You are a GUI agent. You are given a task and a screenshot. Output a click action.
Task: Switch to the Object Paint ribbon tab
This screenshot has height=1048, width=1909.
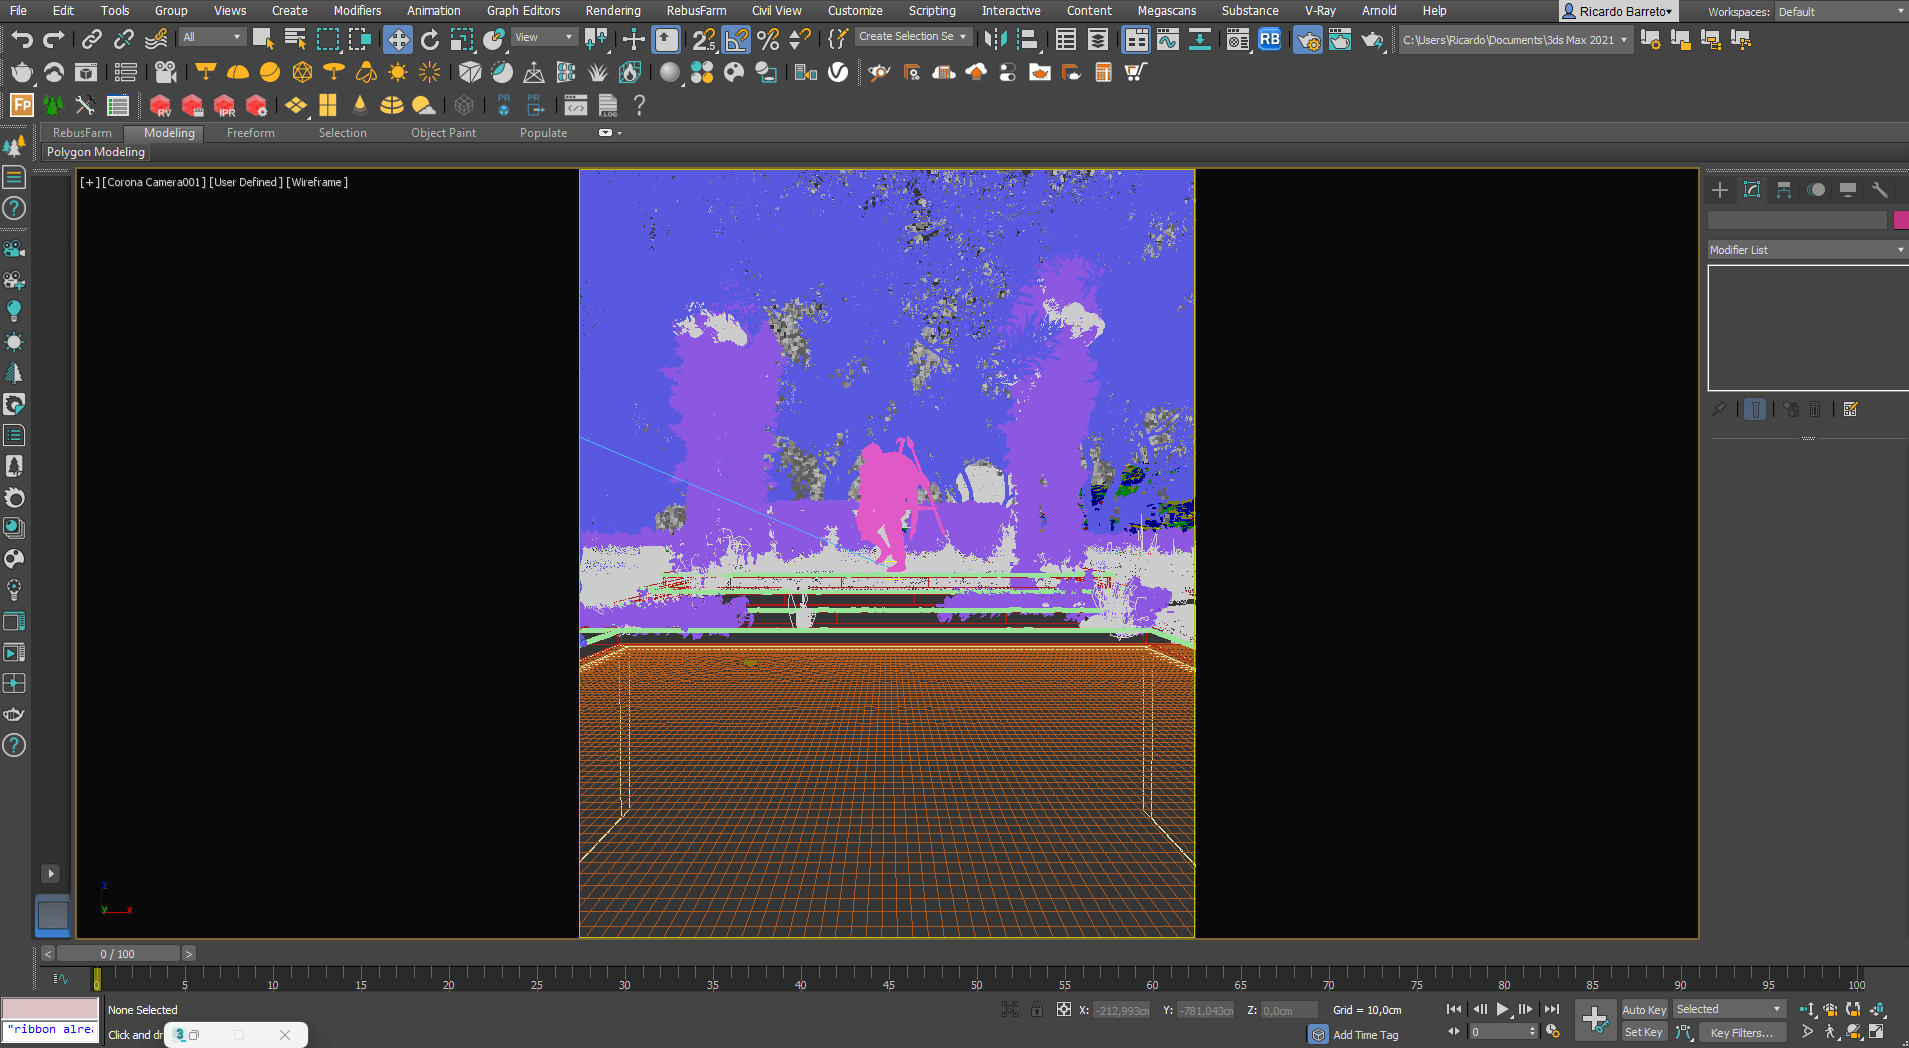click(x=443, y=133)
